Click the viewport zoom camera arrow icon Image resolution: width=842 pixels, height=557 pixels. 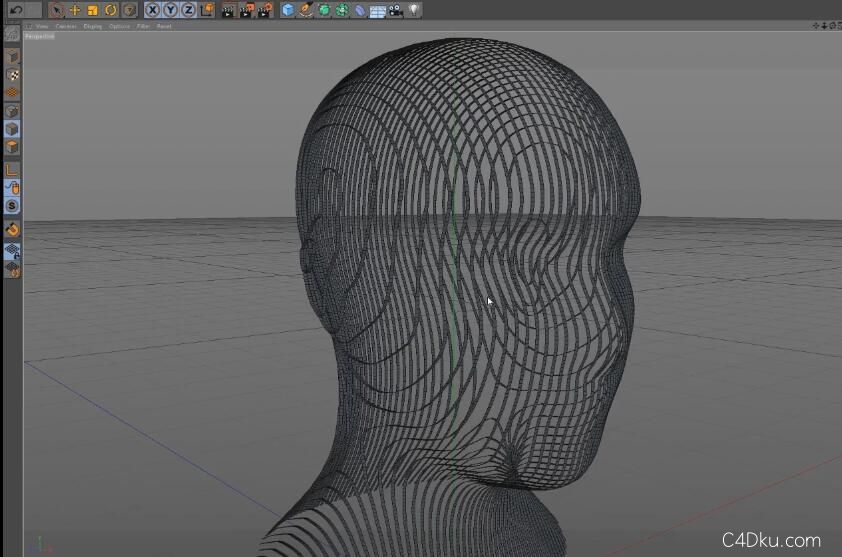[824, 26]
